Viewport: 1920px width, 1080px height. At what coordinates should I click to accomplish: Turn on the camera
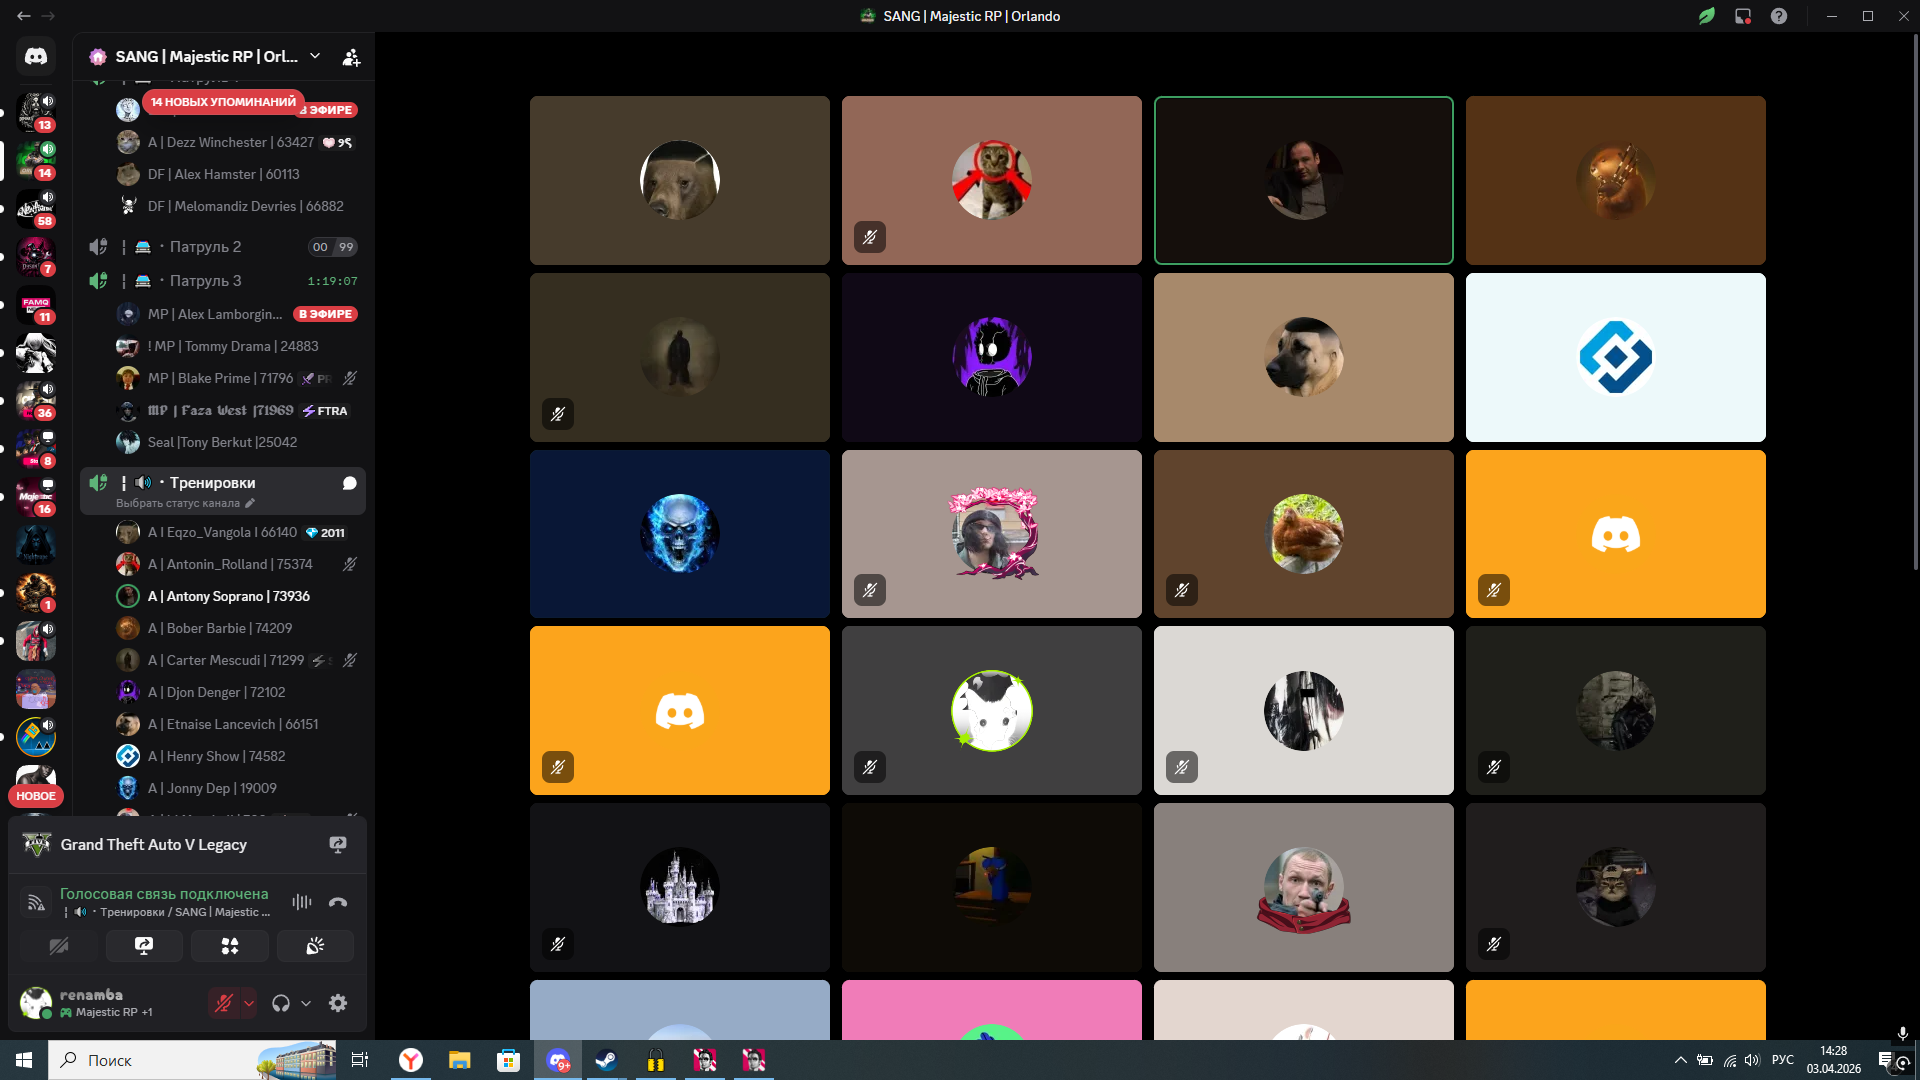pos(59,946)
